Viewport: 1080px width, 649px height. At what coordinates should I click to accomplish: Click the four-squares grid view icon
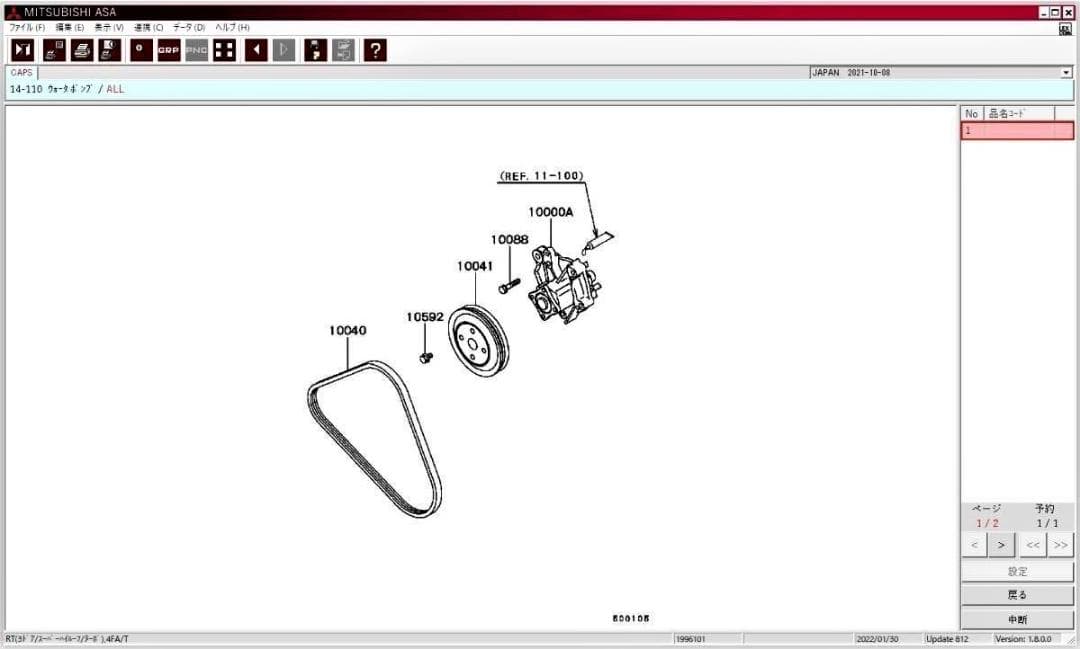click(225, 50)
